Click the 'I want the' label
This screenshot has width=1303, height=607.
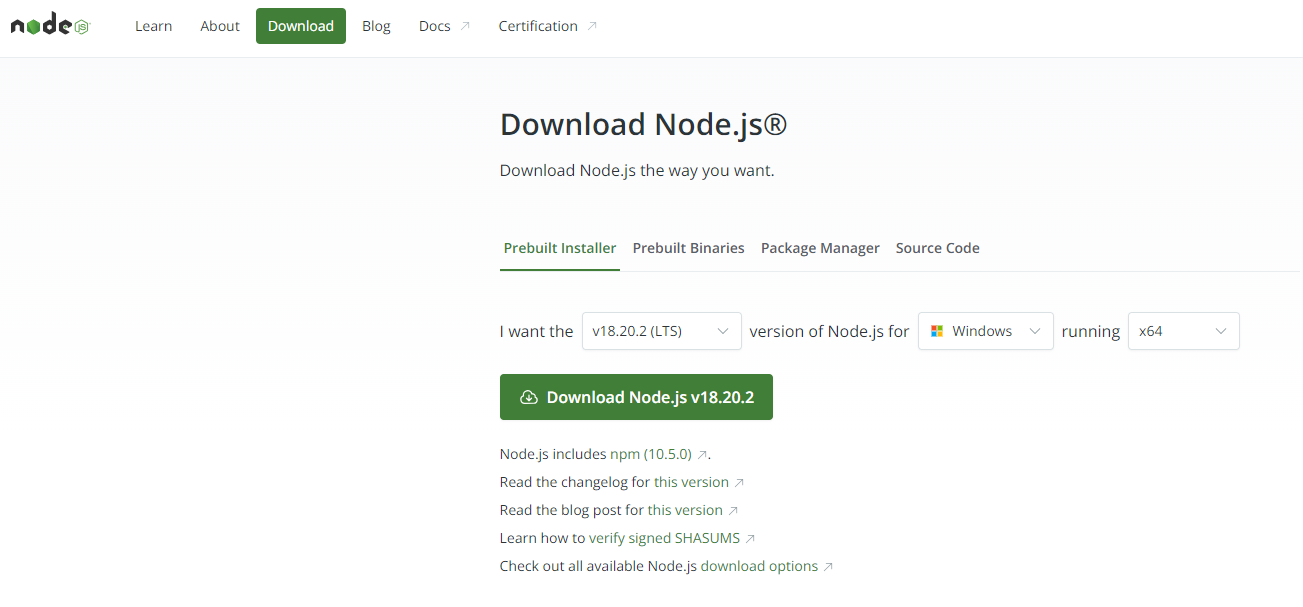click(x=537, y=331)
